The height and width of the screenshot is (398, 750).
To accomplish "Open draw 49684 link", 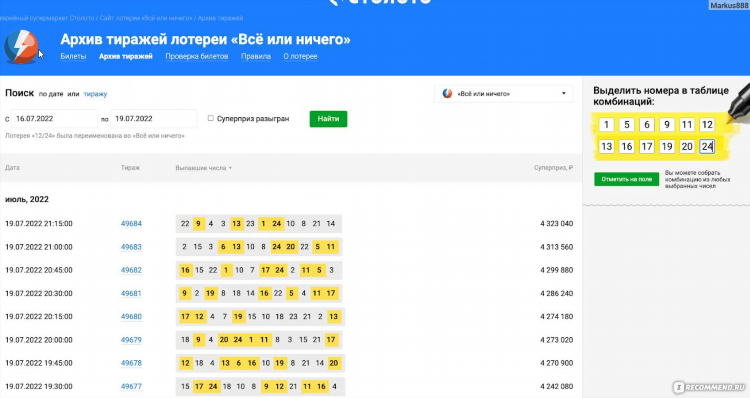I will coord(131,223).
